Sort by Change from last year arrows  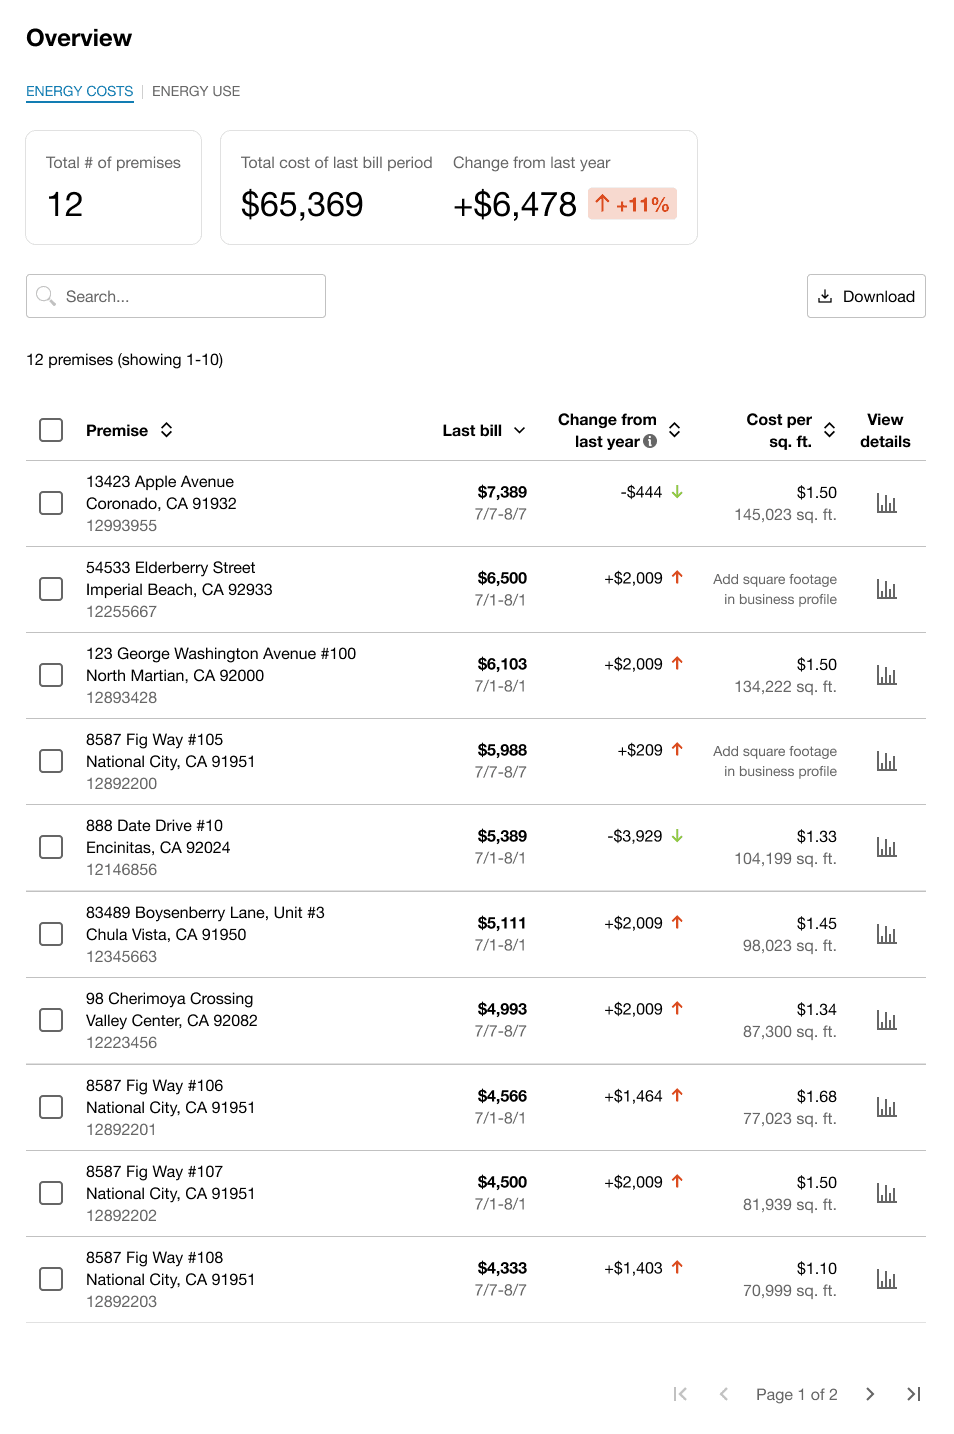pyautogui.click(x=675, y=430)
